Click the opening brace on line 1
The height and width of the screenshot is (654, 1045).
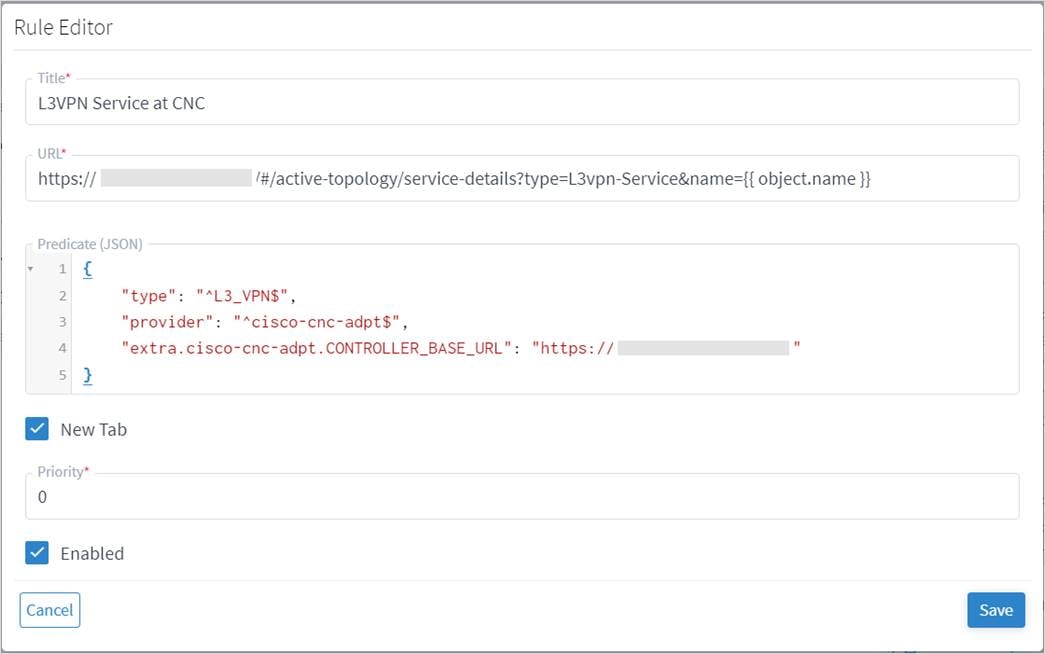coord(88,268)
